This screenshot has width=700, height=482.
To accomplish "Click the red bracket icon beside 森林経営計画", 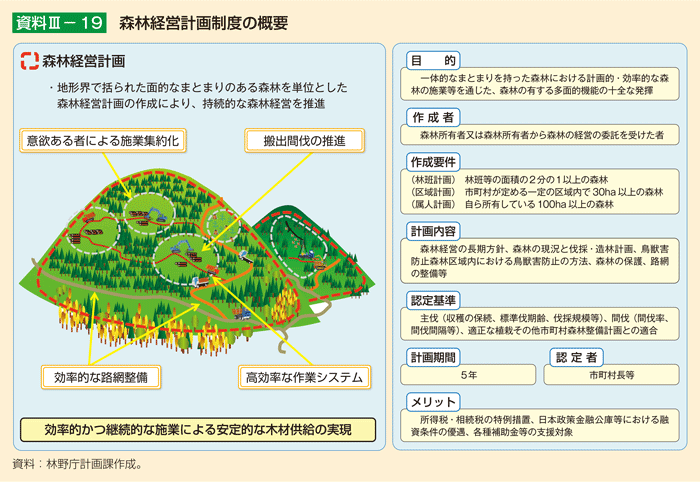I will [x=30, y=61].
